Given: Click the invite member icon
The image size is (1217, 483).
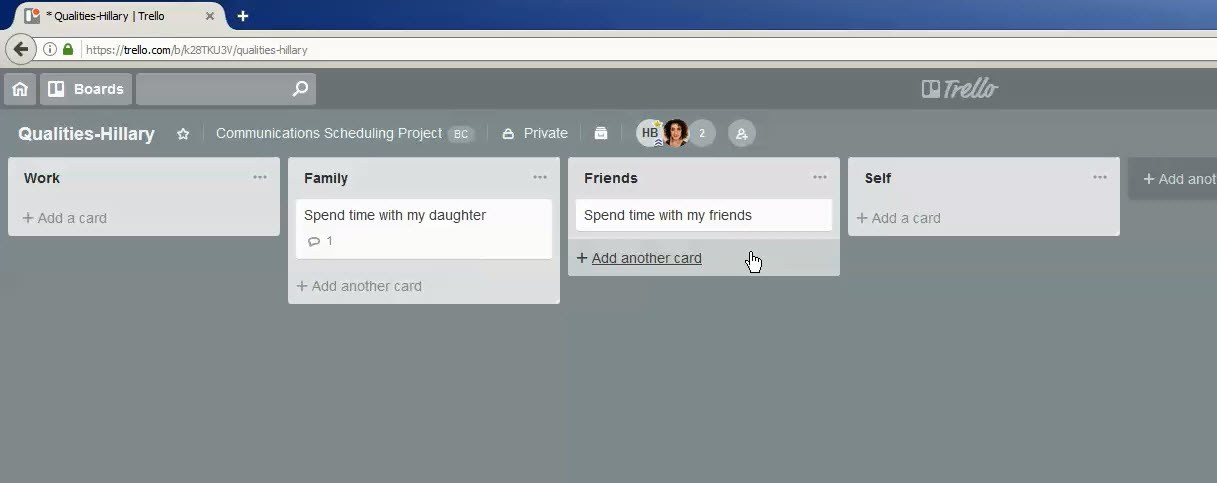Looking at the screenshot, I should pyautogui.click(x=741, y=133).
